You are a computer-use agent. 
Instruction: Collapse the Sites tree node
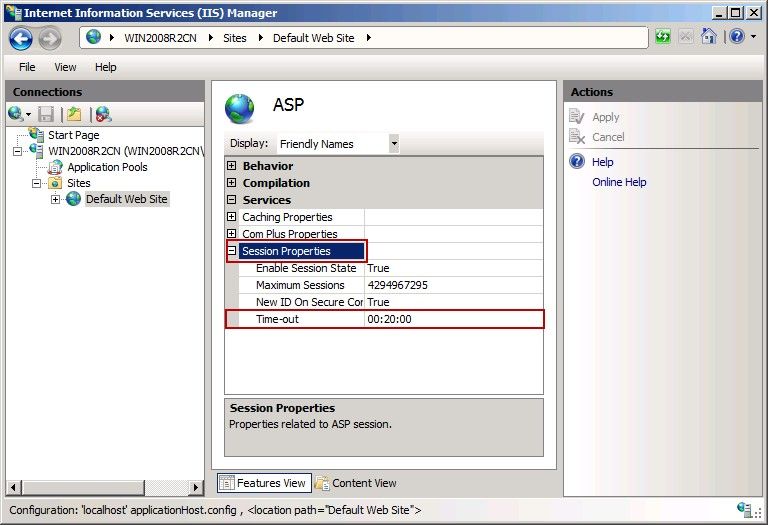[x=36, y=183]
